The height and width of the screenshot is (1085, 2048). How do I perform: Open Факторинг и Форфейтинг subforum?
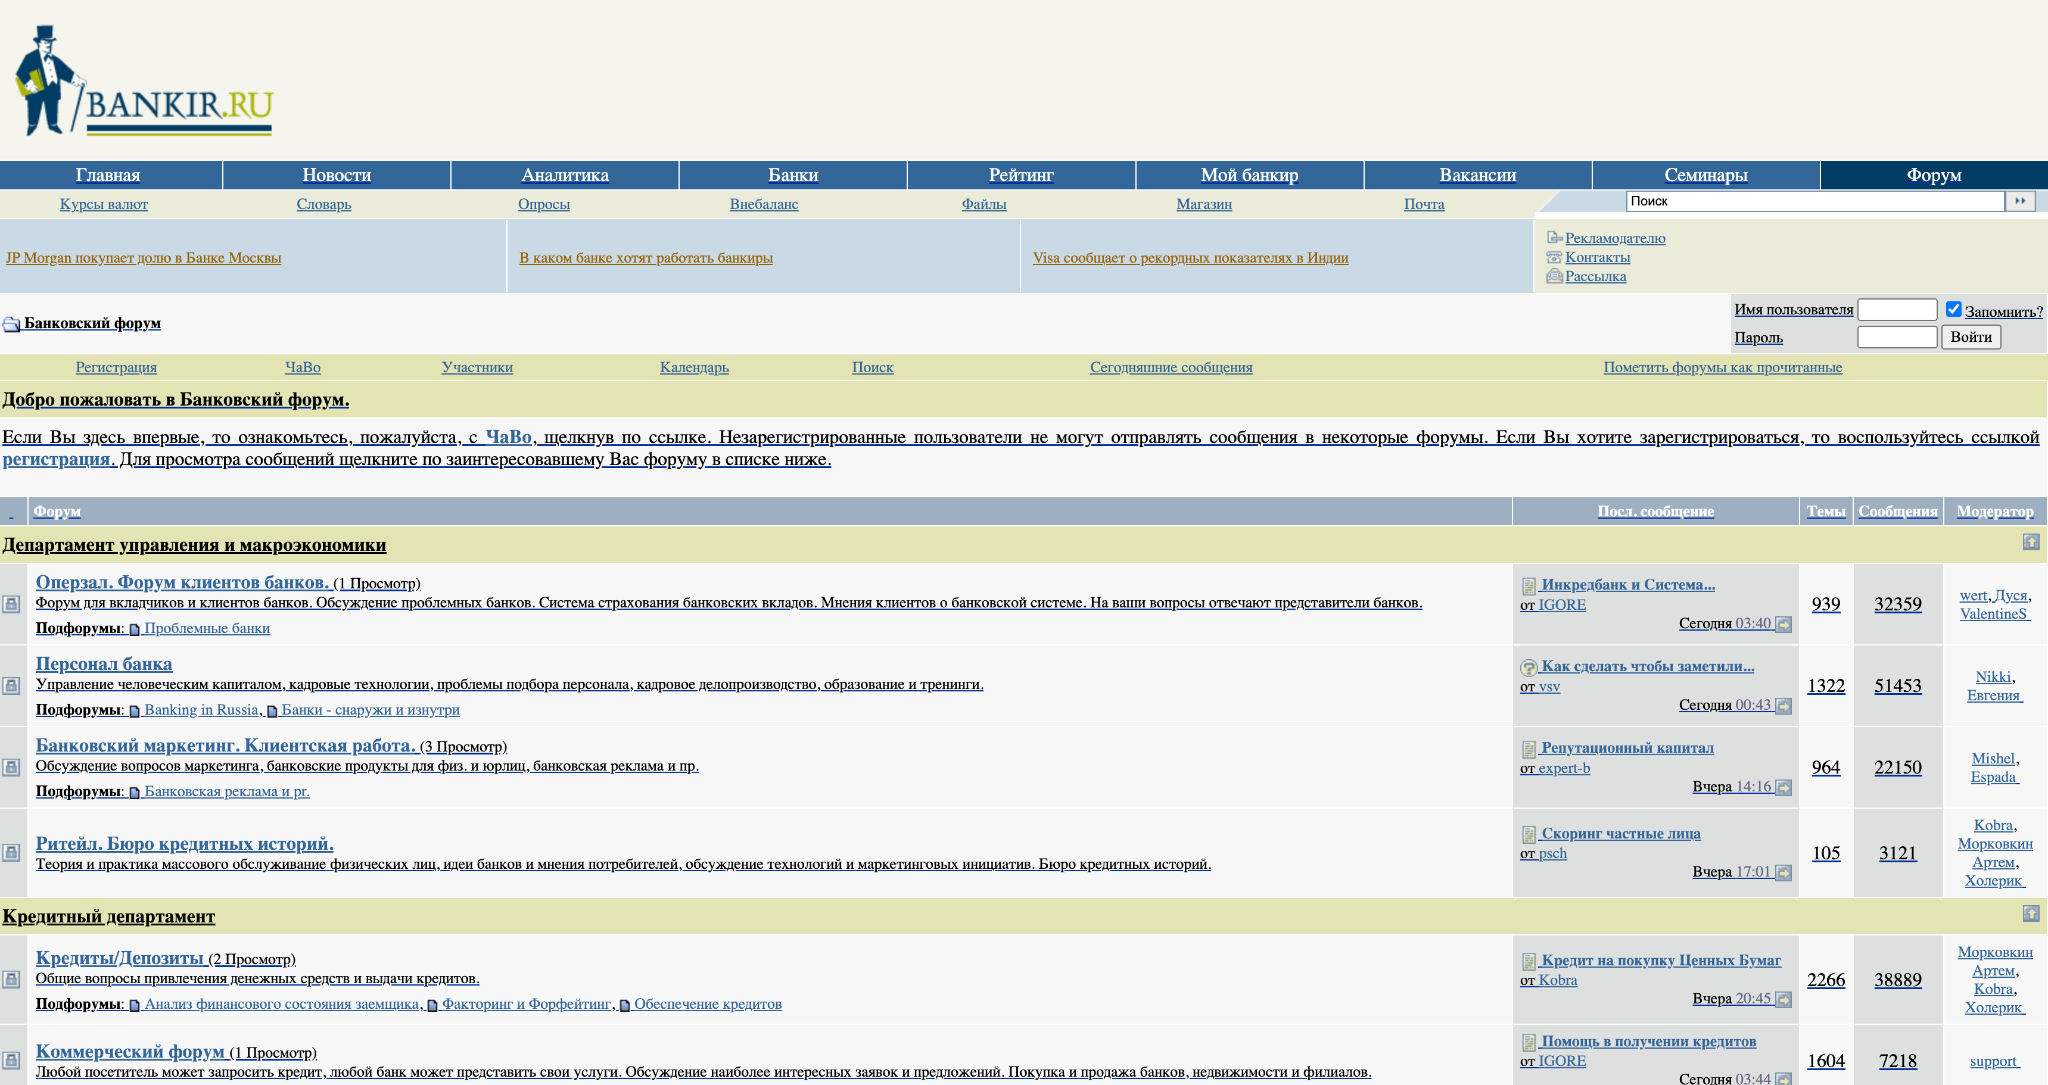[x=526, y=1004]
